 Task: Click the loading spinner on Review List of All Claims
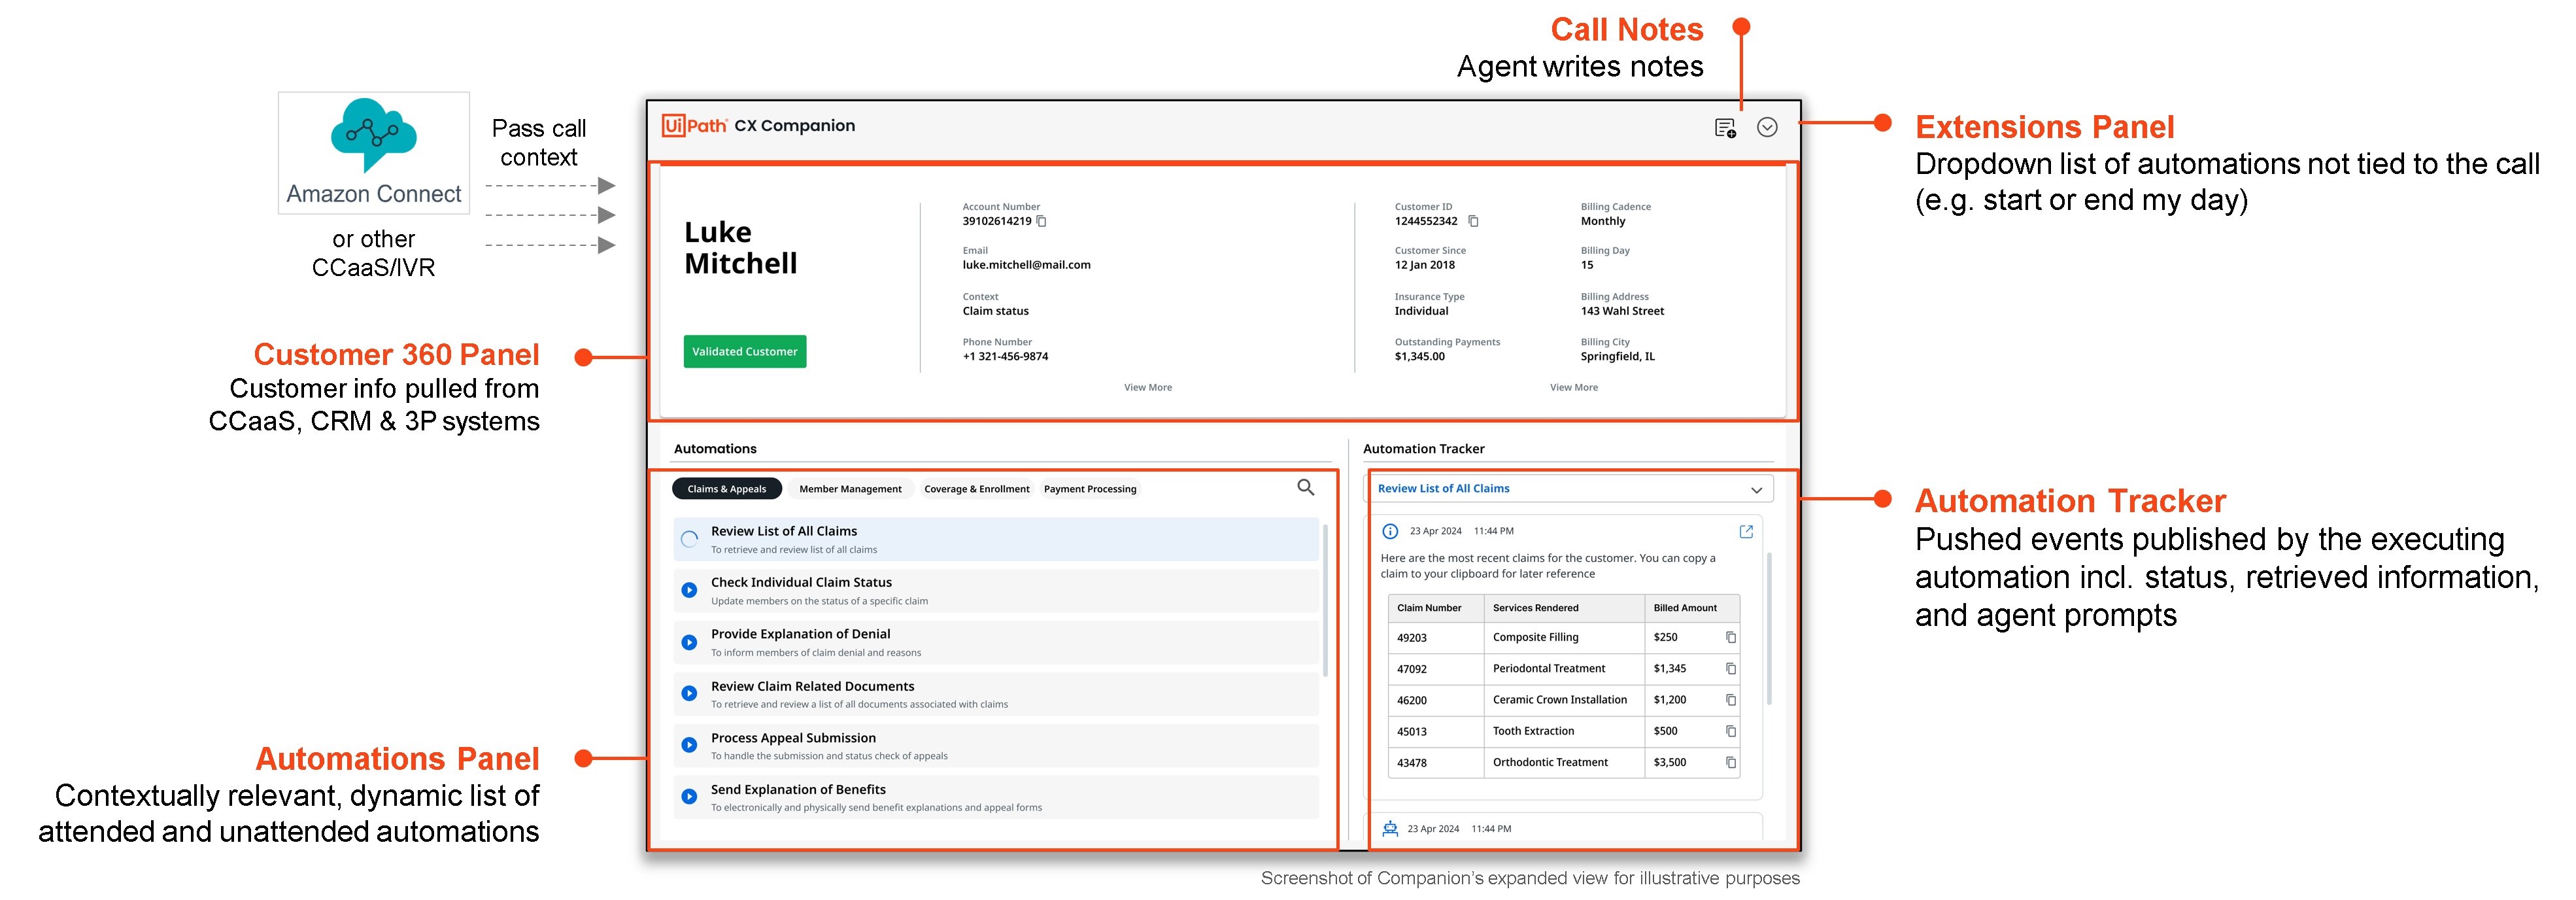coord(689,539)
